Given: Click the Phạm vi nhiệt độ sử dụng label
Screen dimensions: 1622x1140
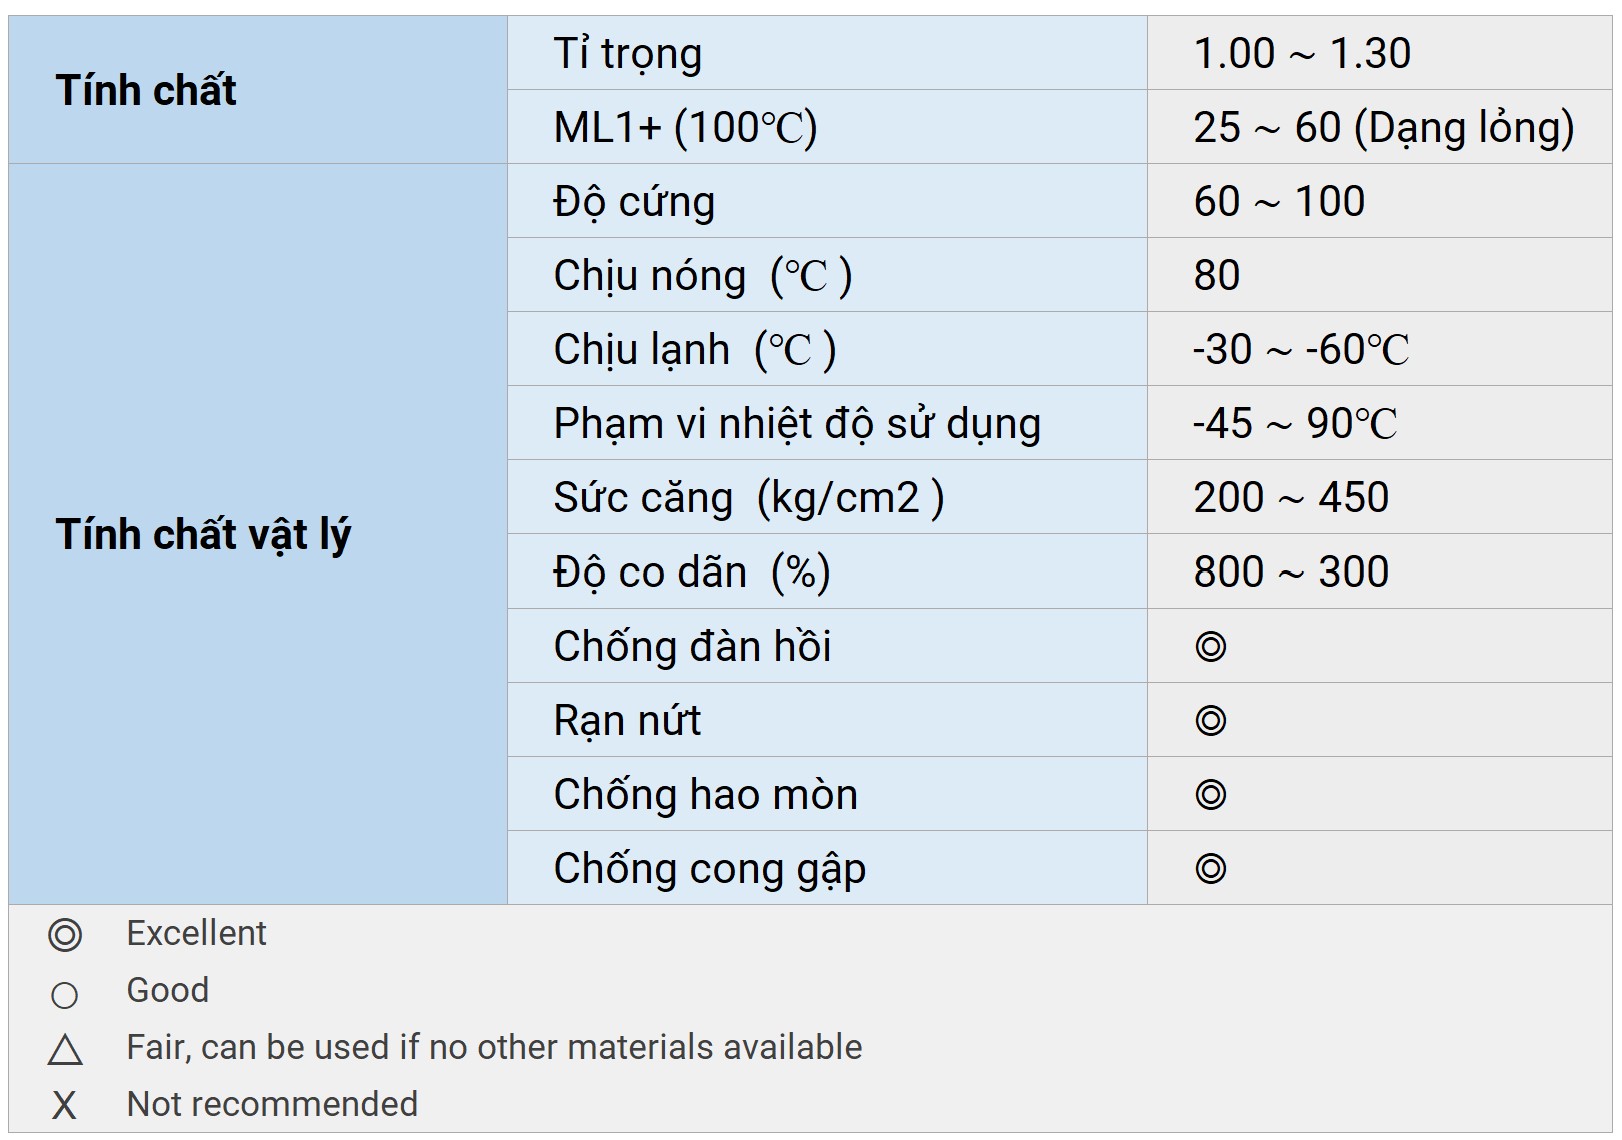Looking at the screenshot, I should tap(797, 424).
